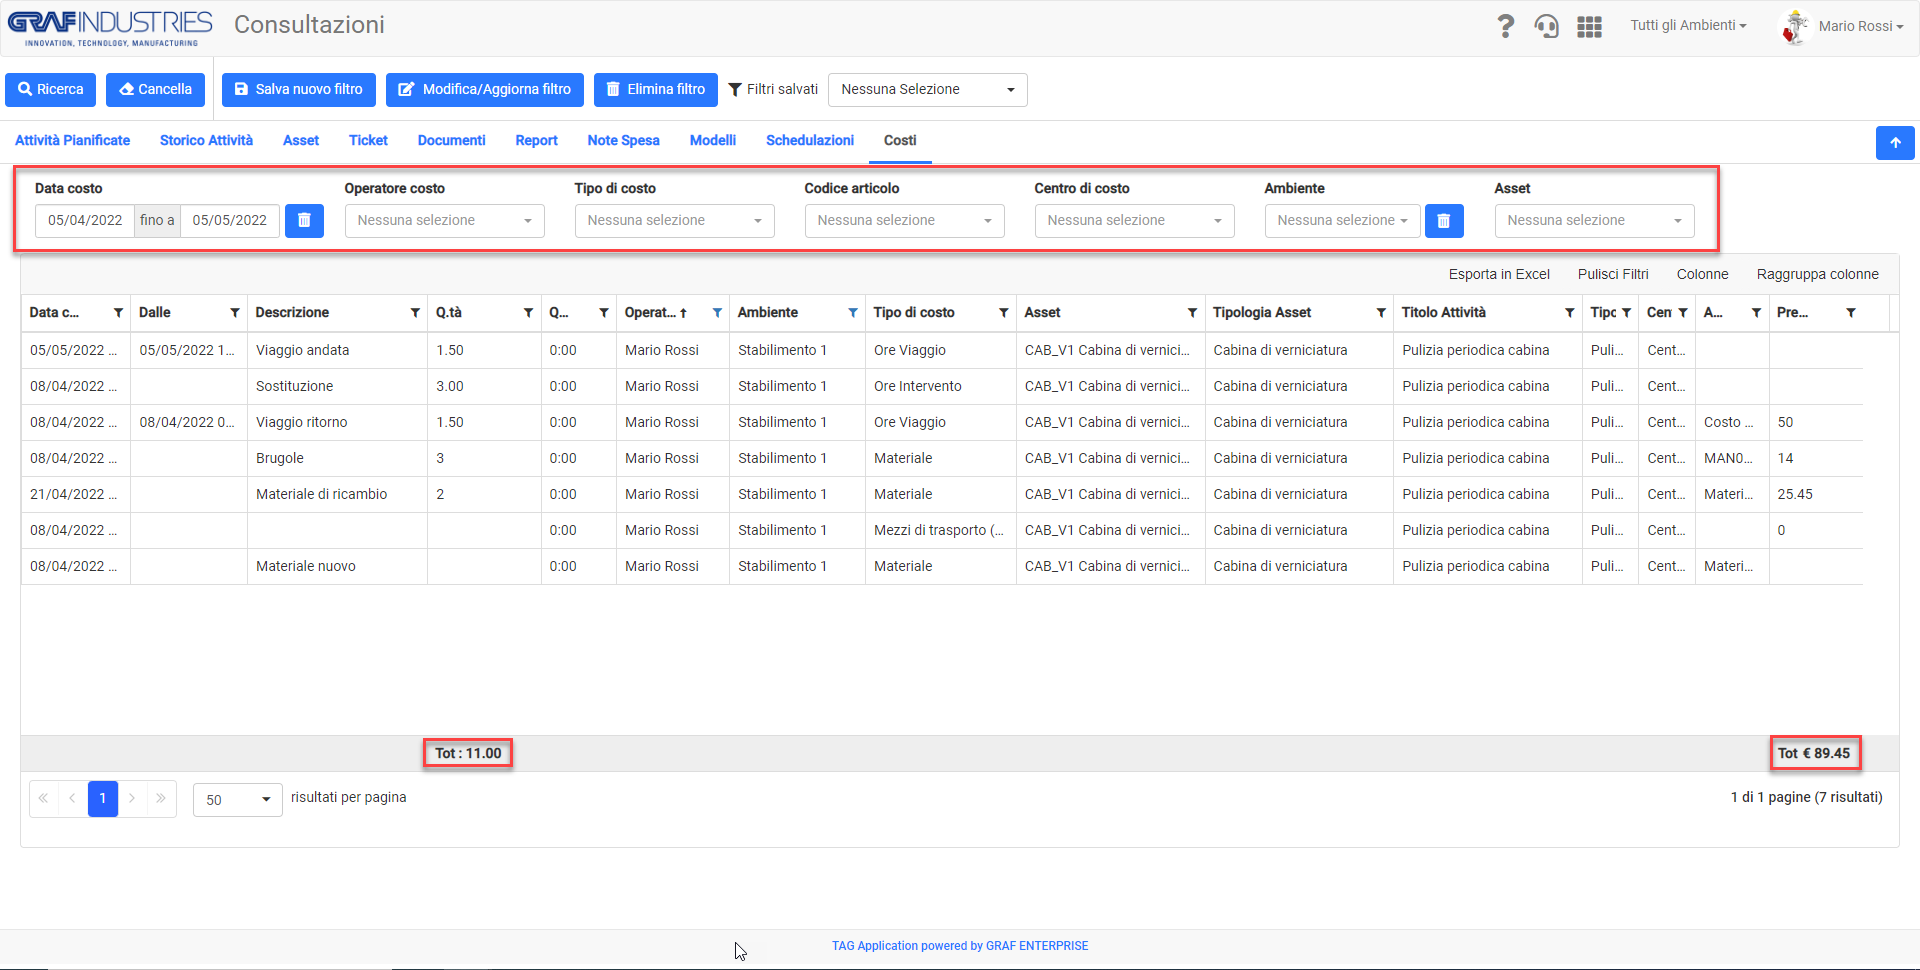Open the apps grid icon
Screen dimensions: 1920x970
coord(1589,27)
